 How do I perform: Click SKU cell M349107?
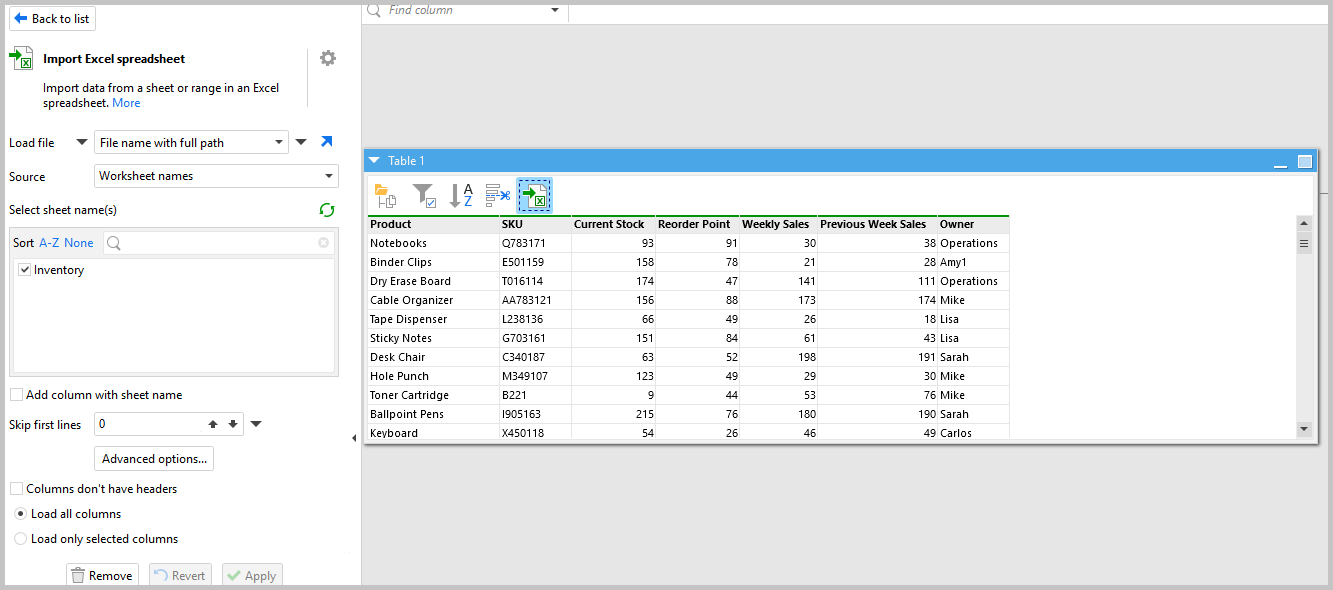tap(535, 376)
